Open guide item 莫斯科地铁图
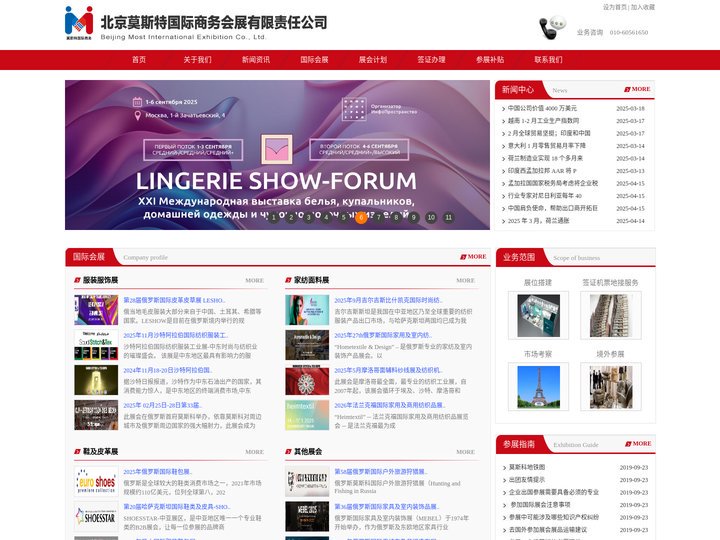The height and width of the screenshot is (540, 720). pos(527,467)
